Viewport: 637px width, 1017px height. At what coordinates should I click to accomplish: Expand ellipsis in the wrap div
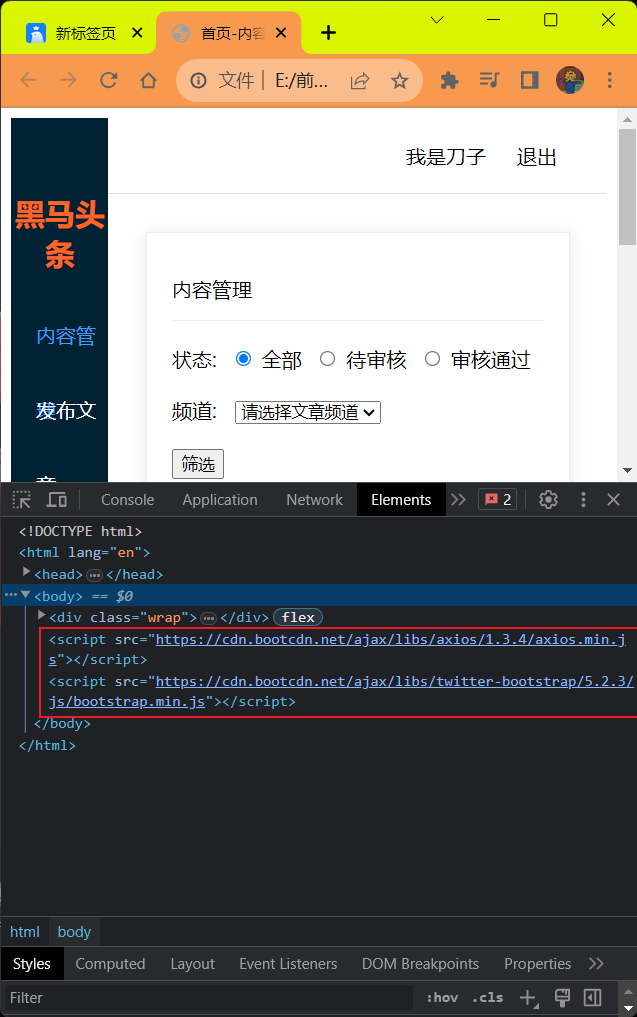(208, 618)
